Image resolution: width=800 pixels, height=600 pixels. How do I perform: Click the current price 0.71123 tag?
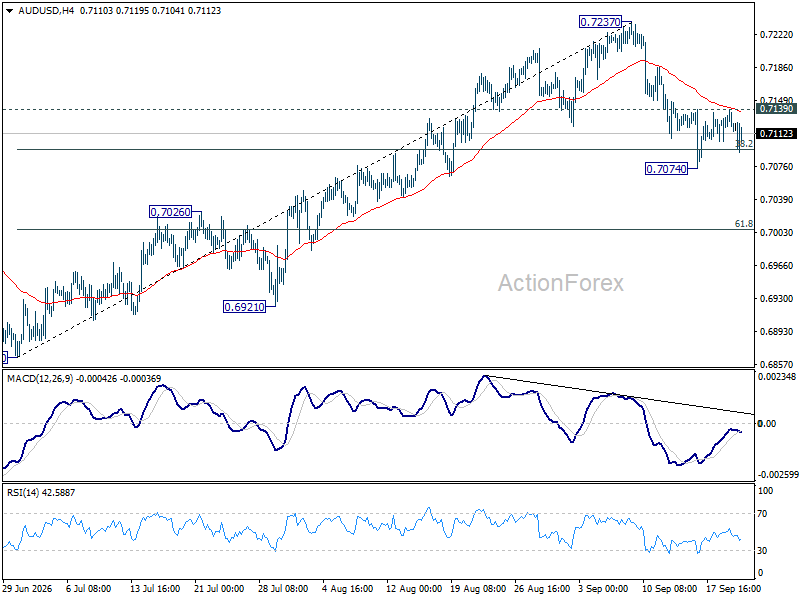[776, 134]
